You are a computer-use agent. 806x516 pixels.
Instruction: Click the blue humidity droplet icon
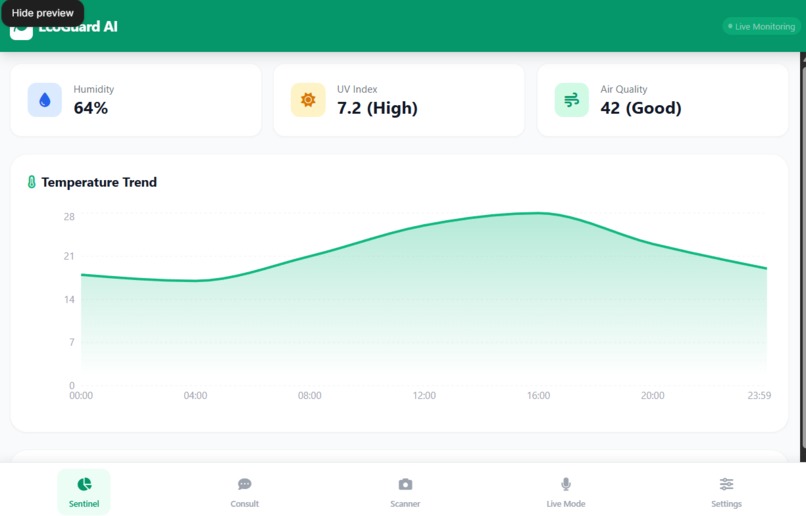click(x=45, y=100)
